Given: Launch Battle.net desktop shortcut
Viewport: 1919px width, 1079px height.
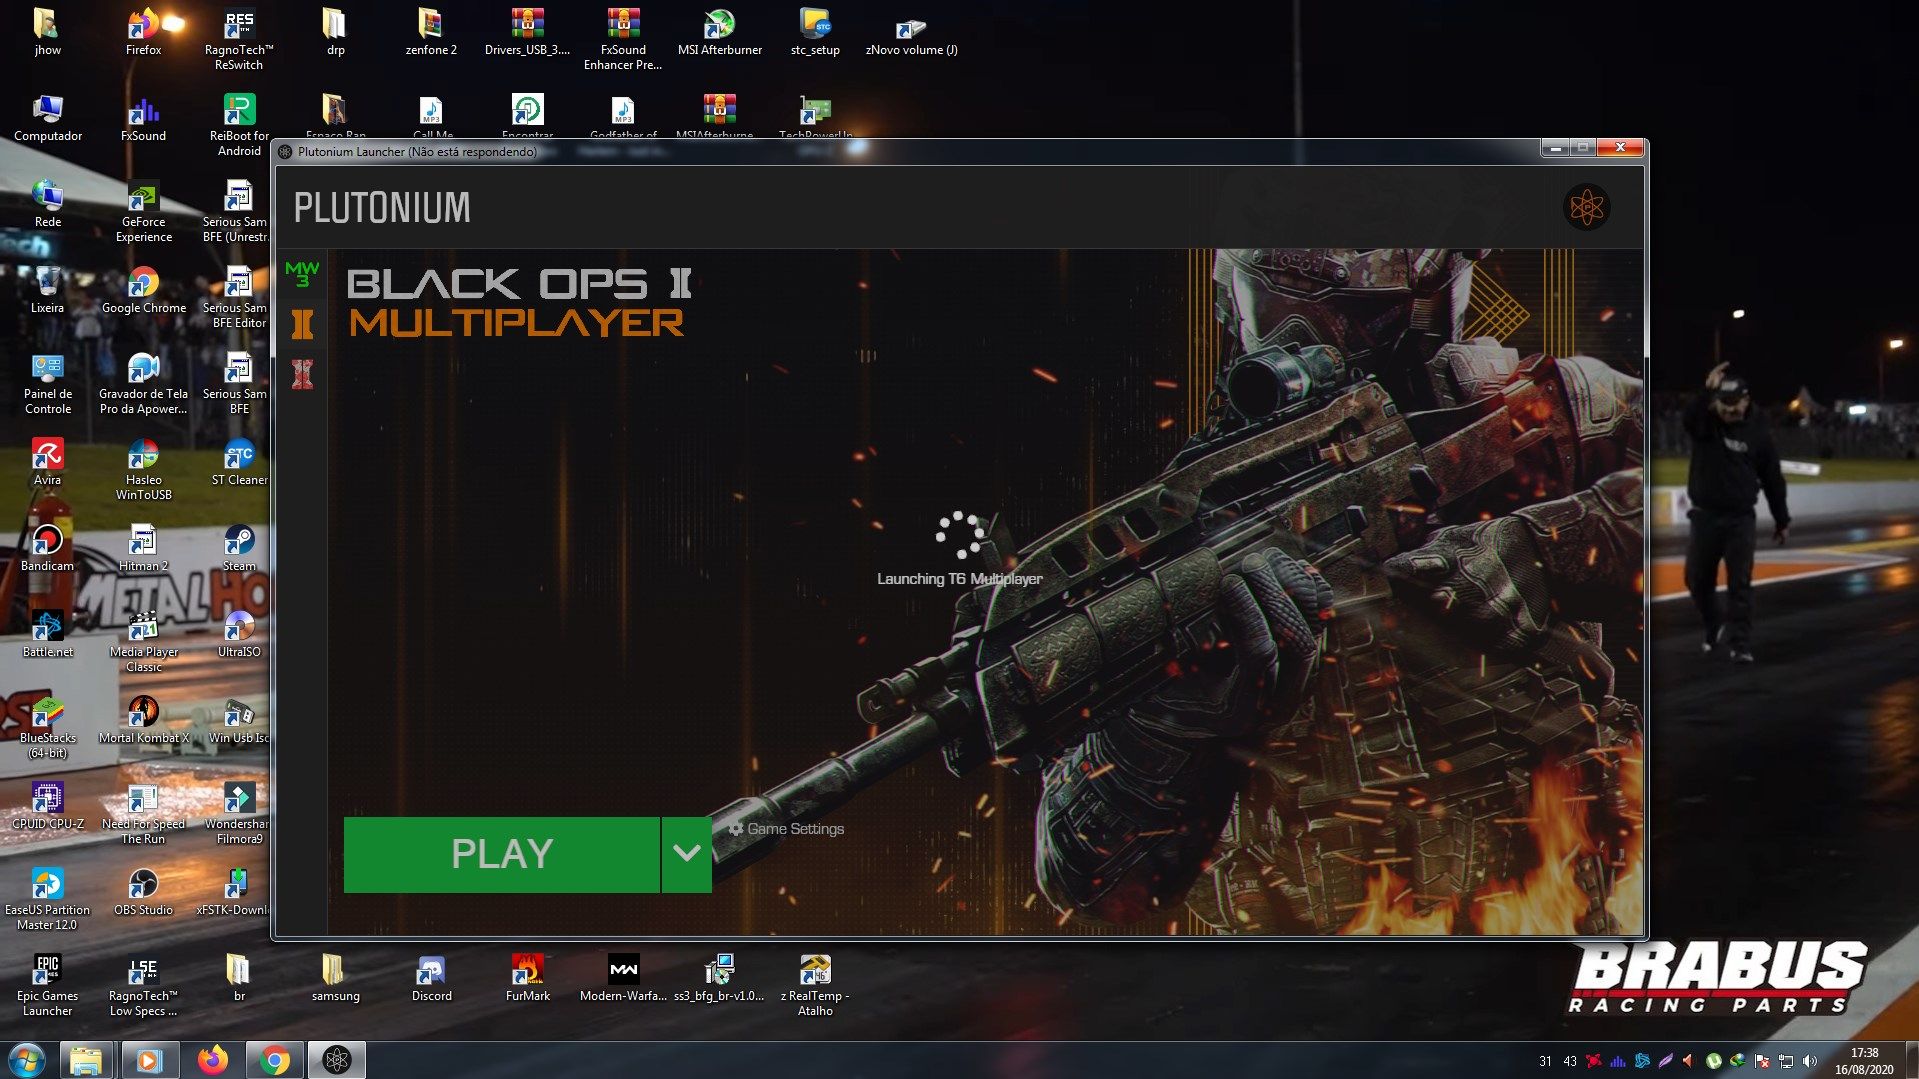Looking at the screenshot, I should (47, 634).
